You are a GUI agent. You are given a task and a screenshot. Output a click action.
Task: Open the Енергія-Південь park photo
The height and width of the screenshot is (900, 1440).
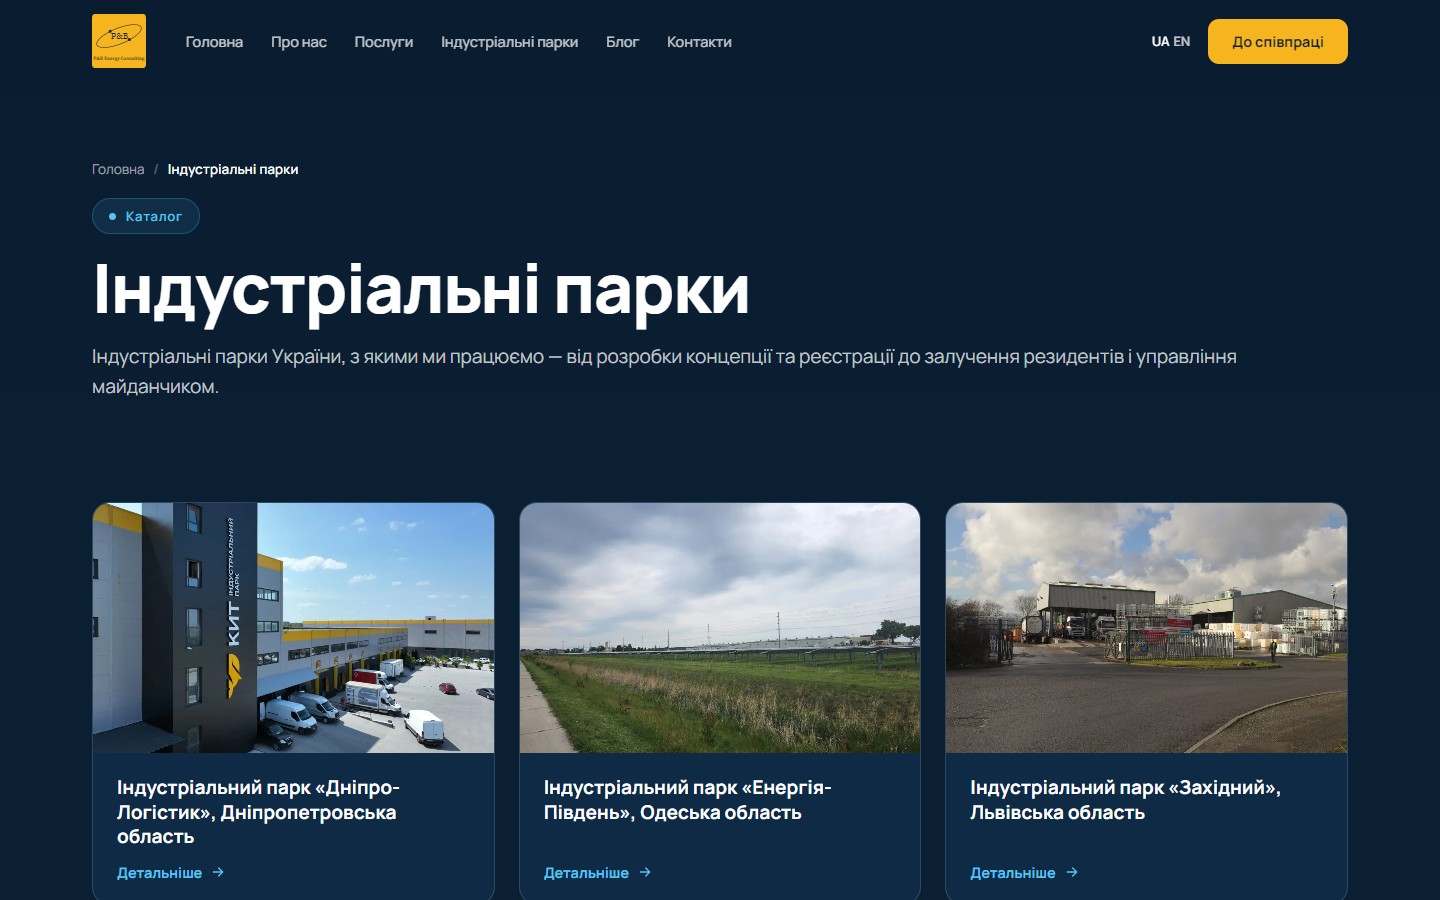pos(720,628)
